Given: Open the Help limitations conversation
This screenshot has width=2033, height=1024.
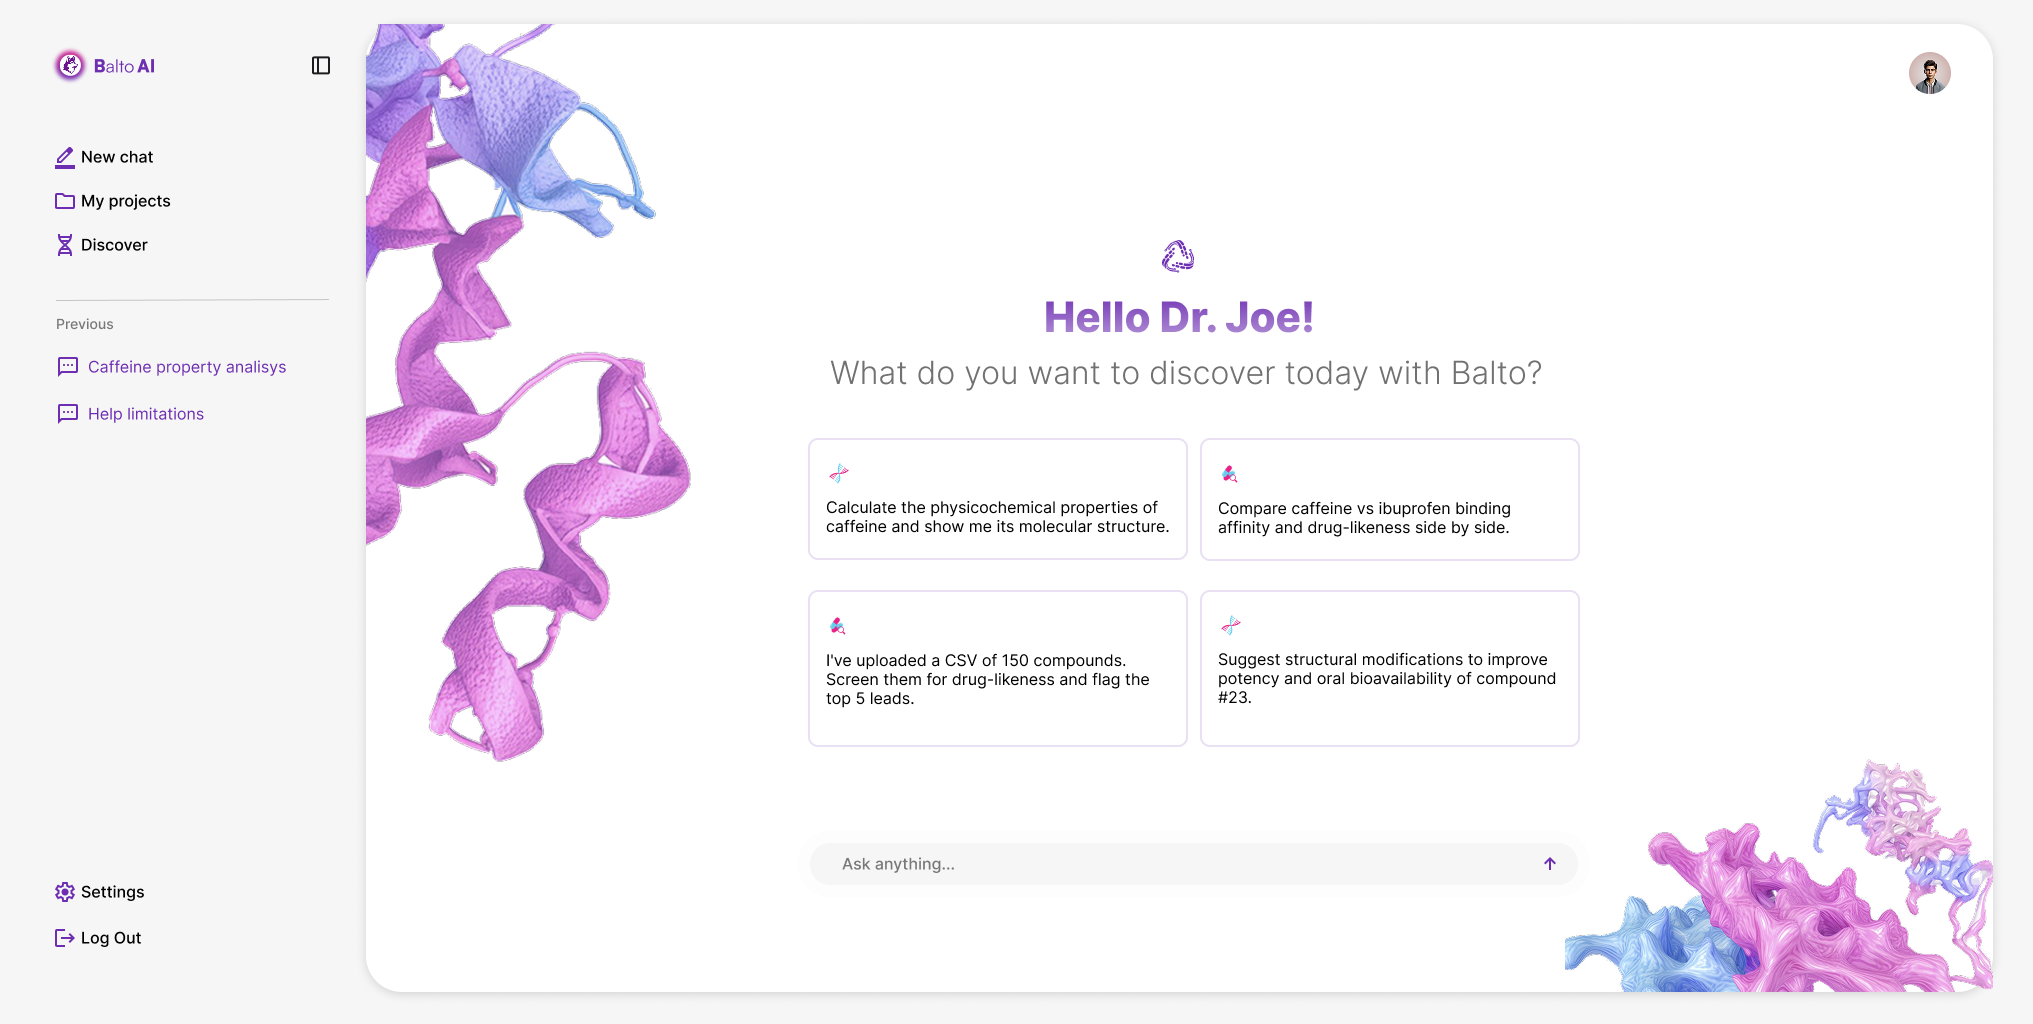Looking at the screenshot, I should point(145,413).
